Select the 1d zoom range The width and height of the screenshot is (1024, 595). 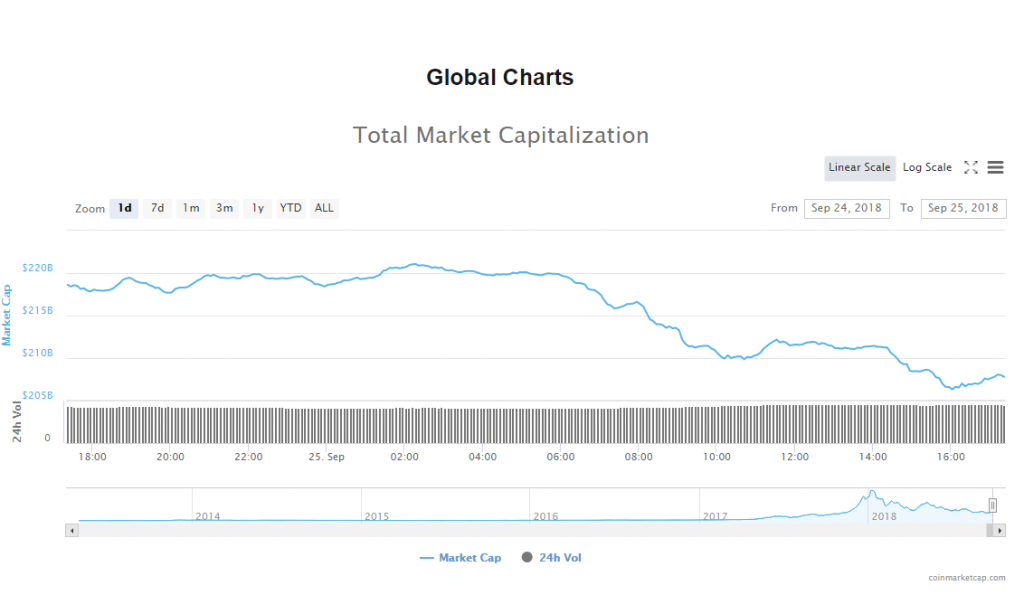click(124, 208)
